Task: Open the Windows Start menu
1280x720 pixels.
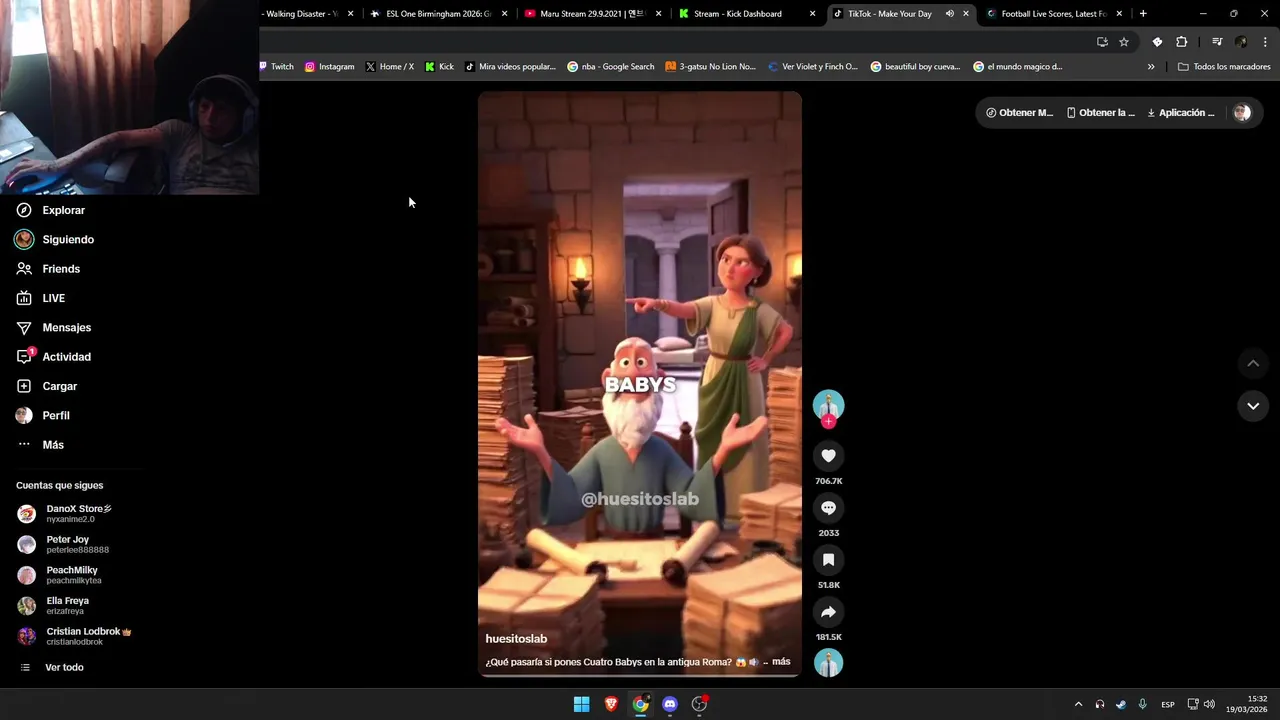Action: pyautogui.click(x=581, y=704)
